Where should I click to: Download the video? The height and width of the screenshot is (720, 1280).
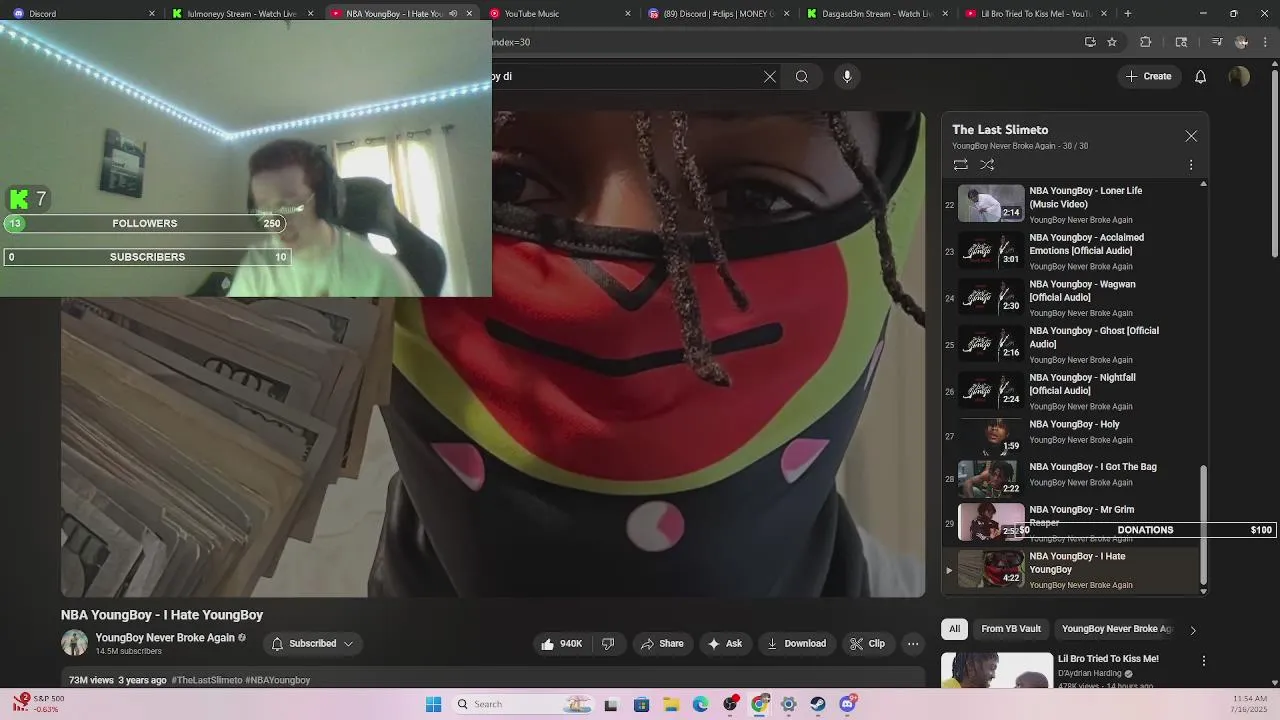(796, 644)
